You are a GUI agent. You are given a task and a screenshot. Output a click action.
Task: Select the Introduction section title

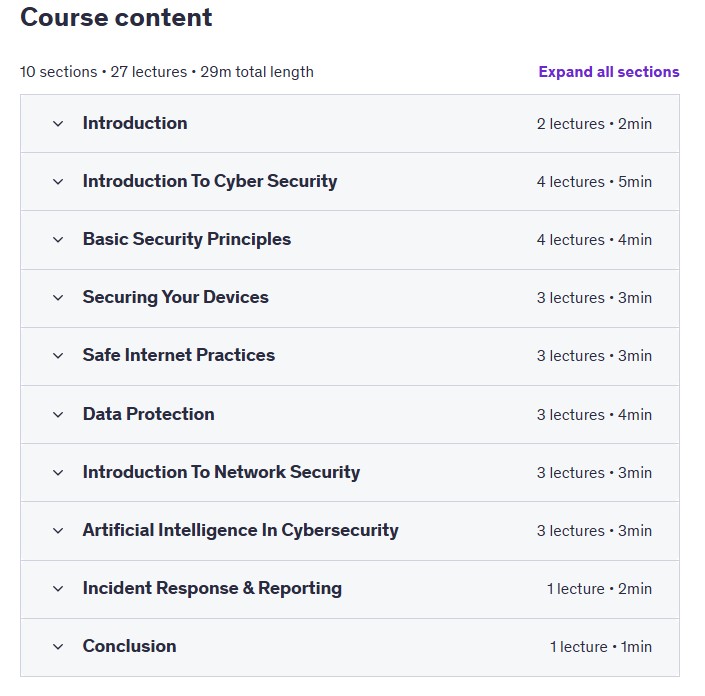pos(135,123)
